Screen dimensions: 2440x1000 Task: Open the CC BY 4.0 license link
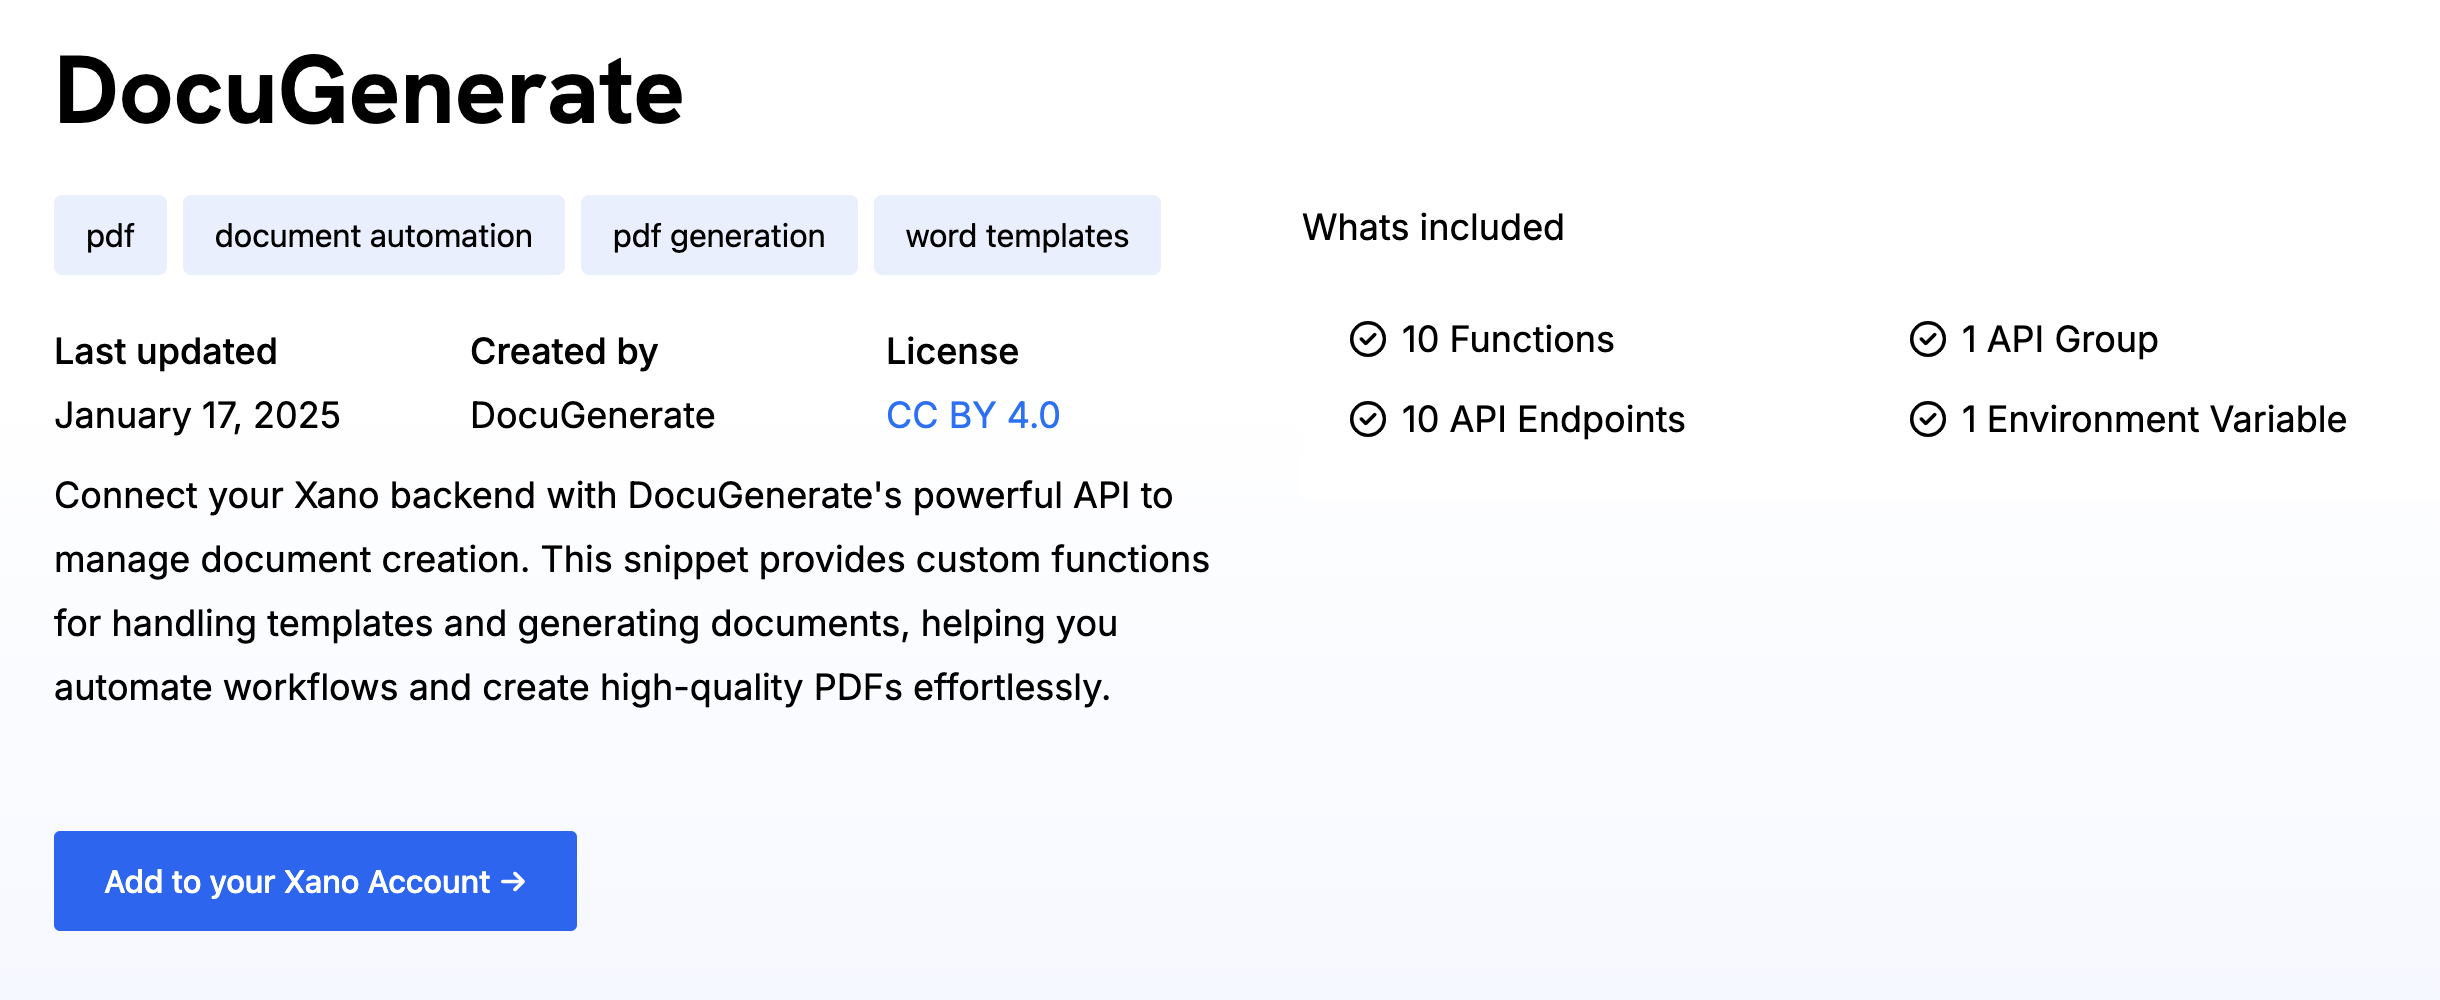(x=972, y=415)
